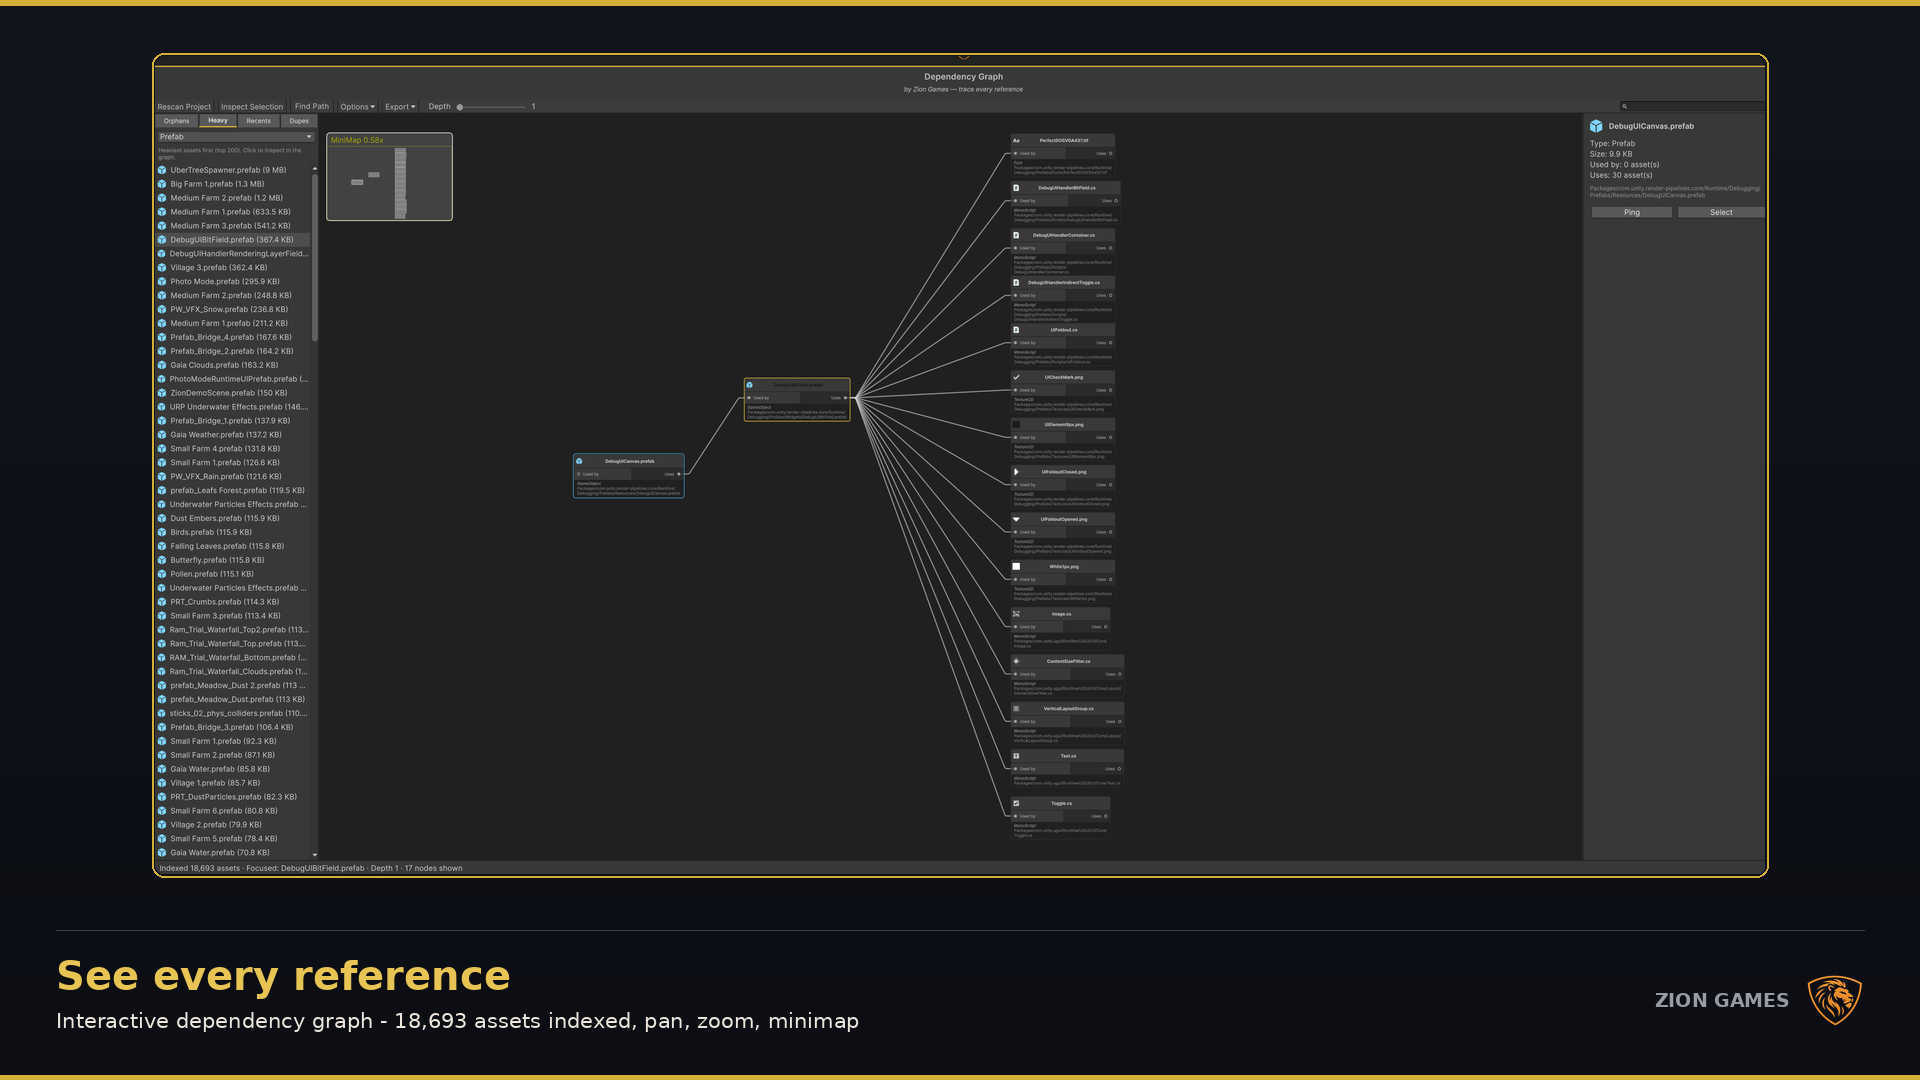Click the cube icon beside Big Farm 1.prefab
Screen dimensions: 1920x1080
[162, 184]
